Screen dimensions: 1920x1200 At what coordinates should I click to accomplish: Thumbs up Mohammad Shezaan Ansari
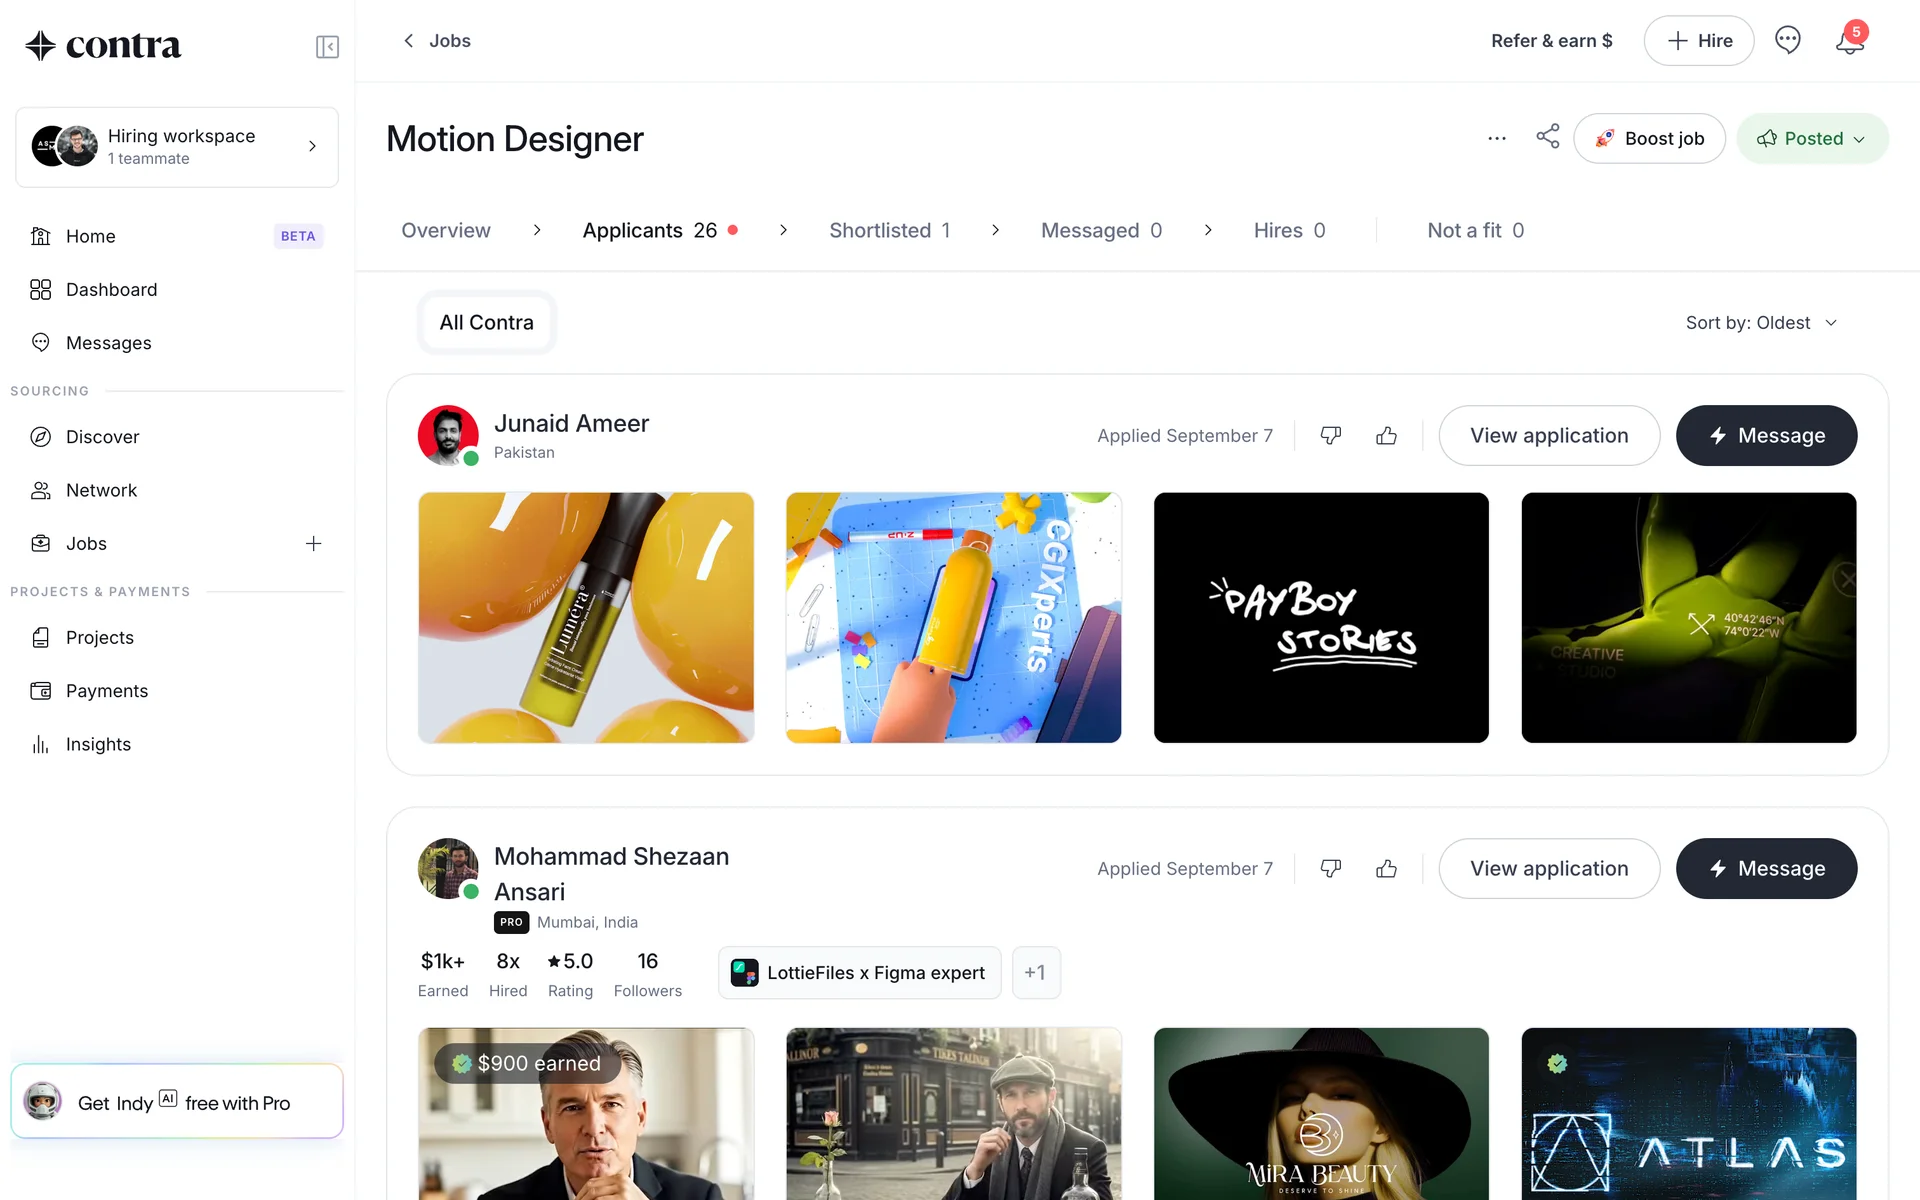click(1386, 869)
